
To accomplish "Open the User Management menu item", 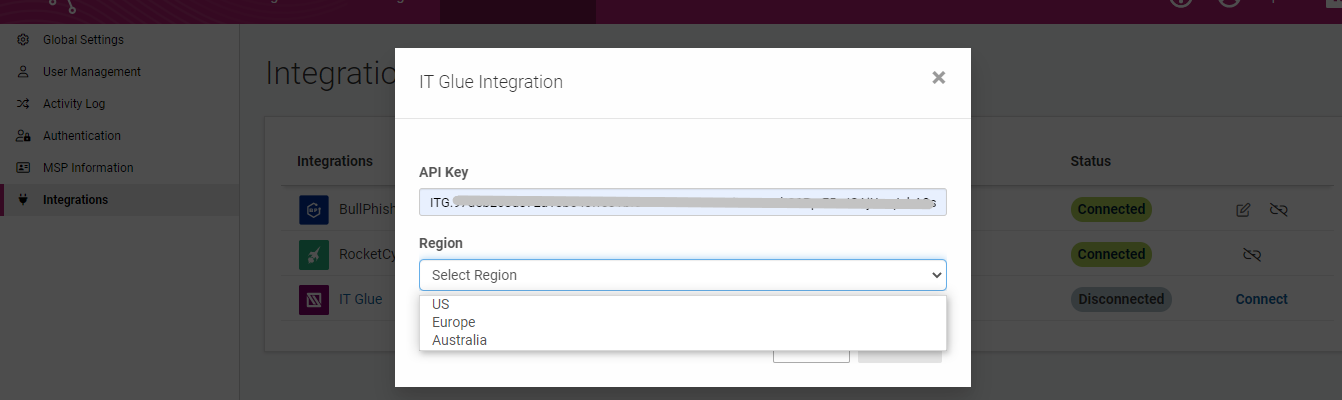I will pos(92,72).
